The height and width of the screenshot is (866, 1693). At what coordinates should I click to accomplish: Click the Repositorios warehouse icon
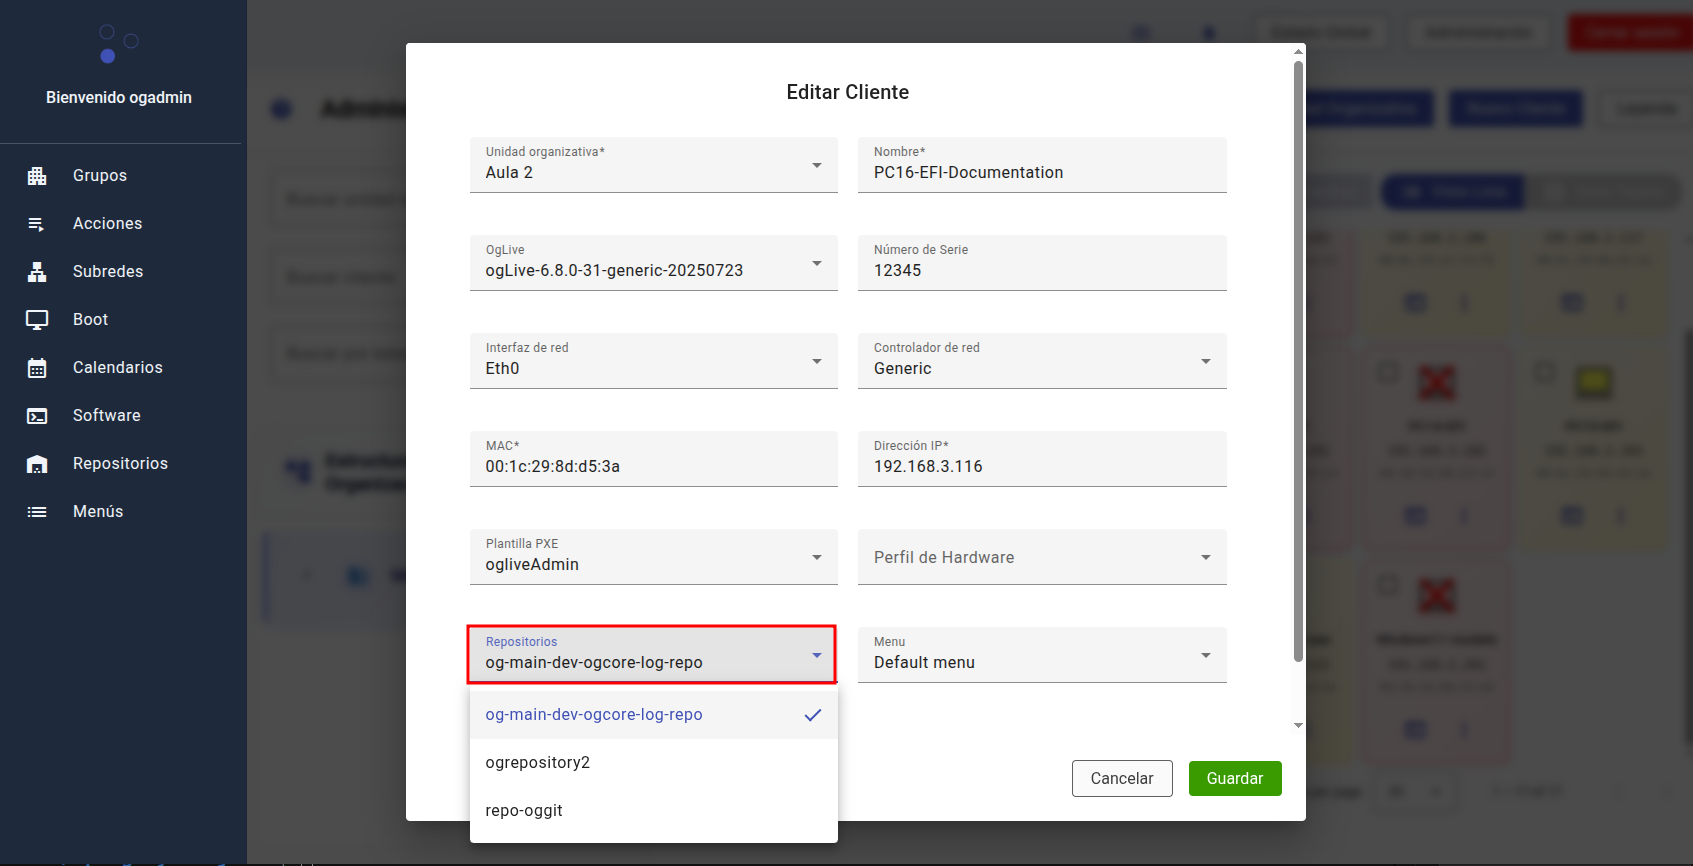(37, 464)
